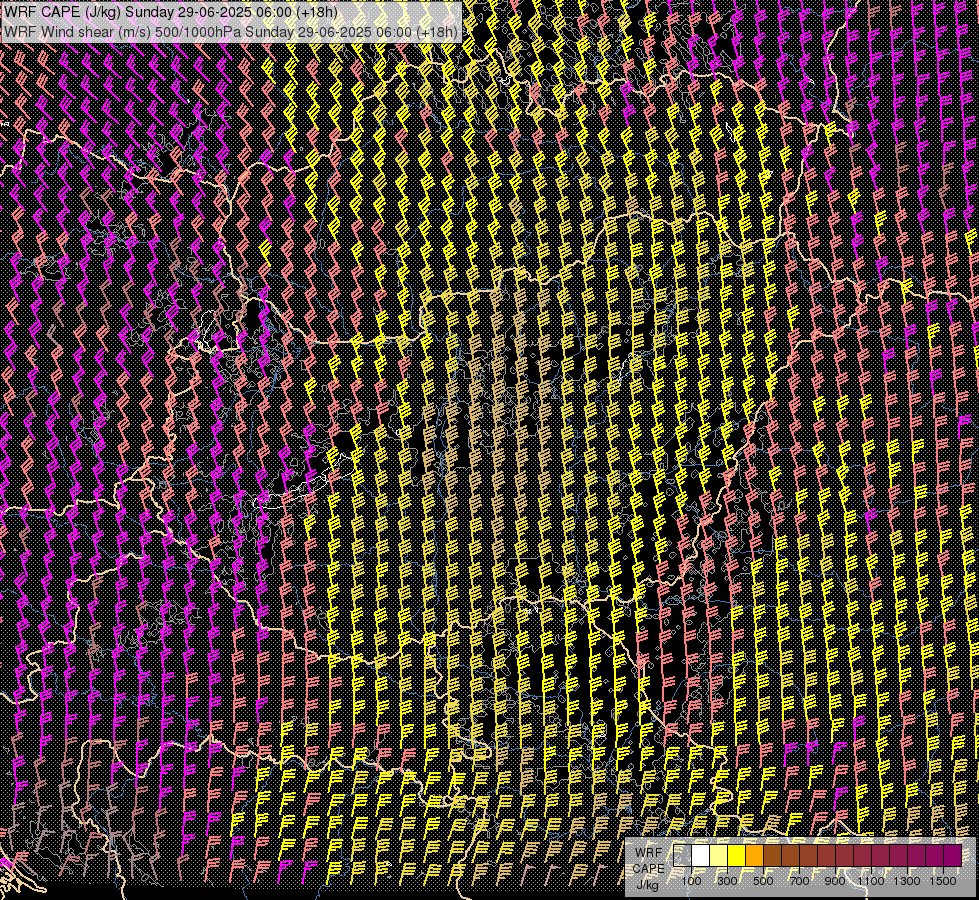Click the 900 label under the legend
Image resolution: width=979 pixels, height=900 pixels.
coord(835,881)
